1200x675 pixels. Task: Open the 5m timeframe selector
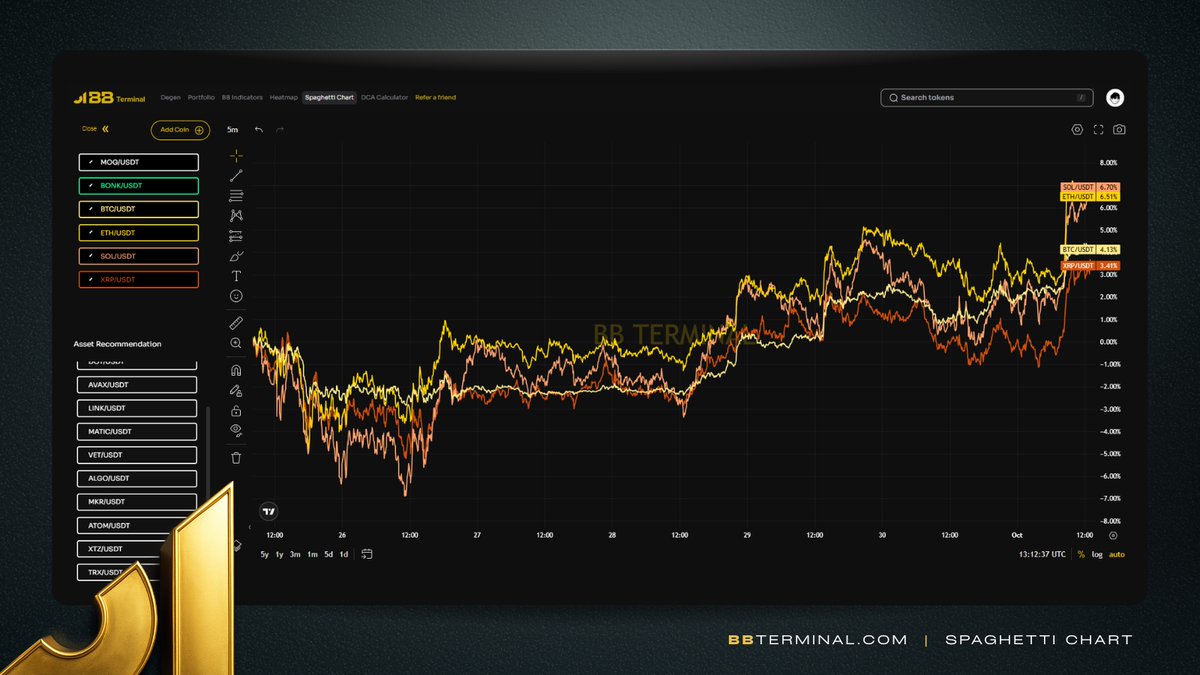point(232,129)
